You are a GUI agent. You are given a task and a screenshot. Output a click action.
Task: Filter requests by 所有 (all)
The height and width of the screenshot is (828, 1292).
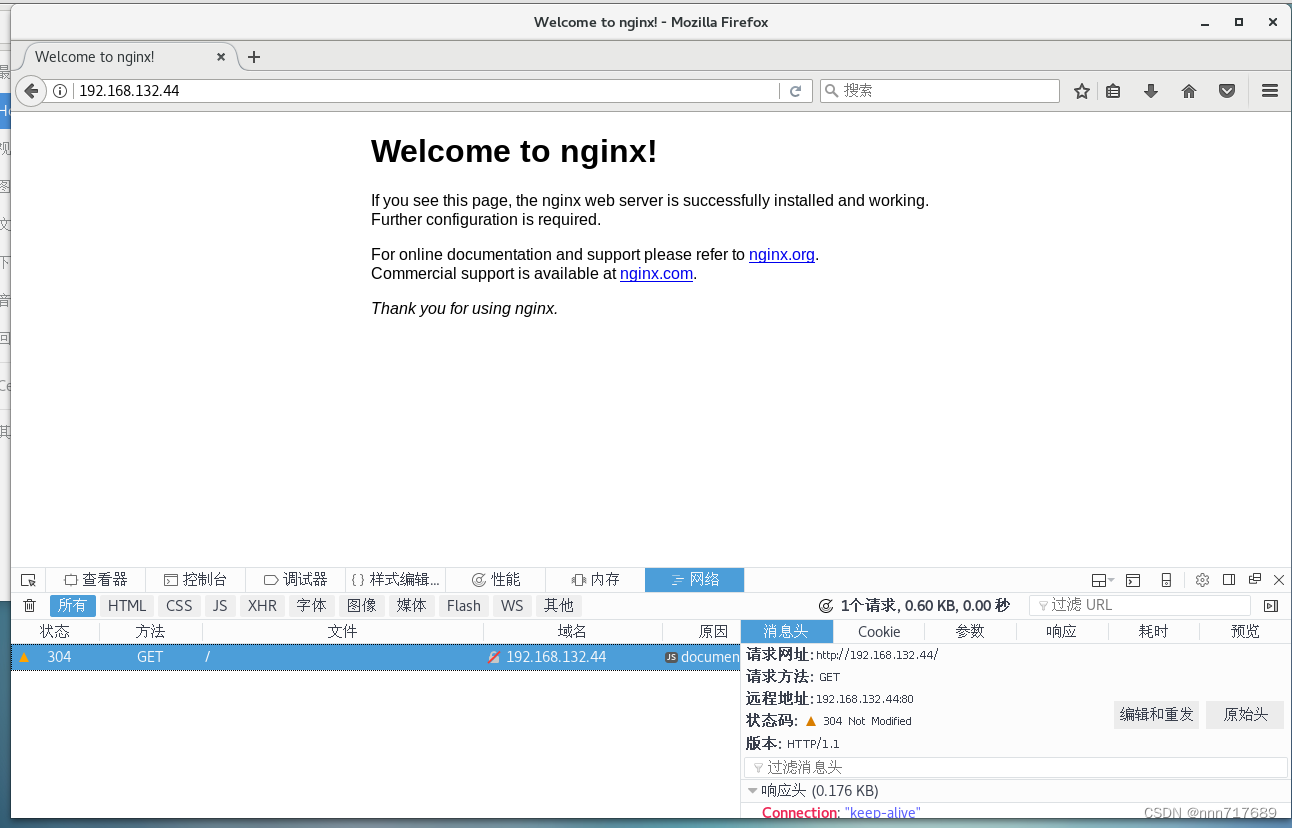(72, 606)
